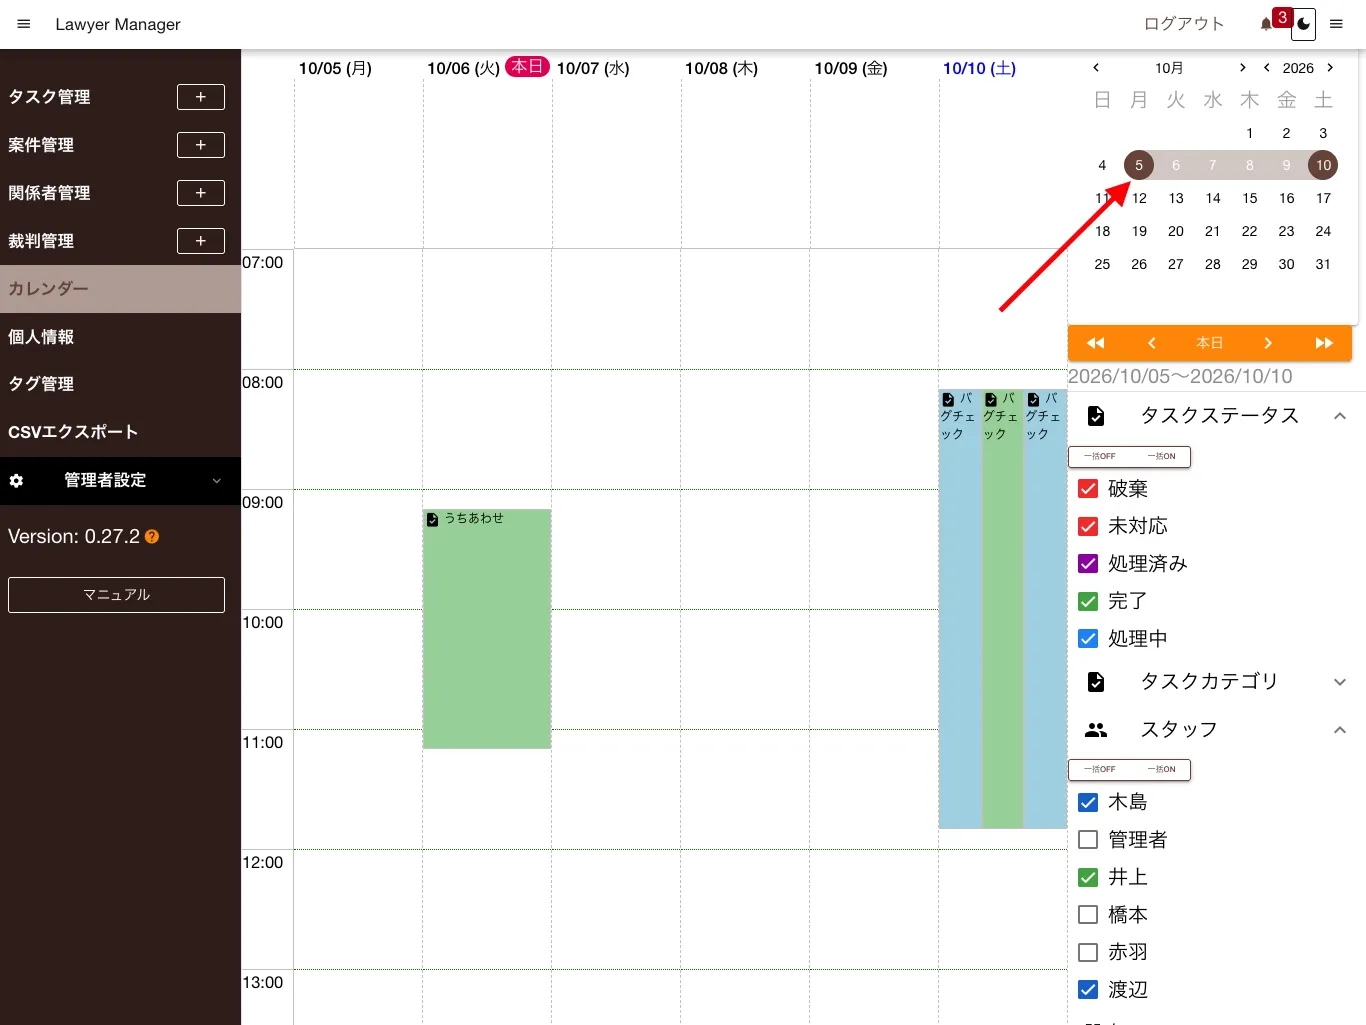The height and width of the screenshot is (1025, 1366).
Task: Click the gear icon beside 管理者設定
Action: pyautogui.click(x=16, y=481)
